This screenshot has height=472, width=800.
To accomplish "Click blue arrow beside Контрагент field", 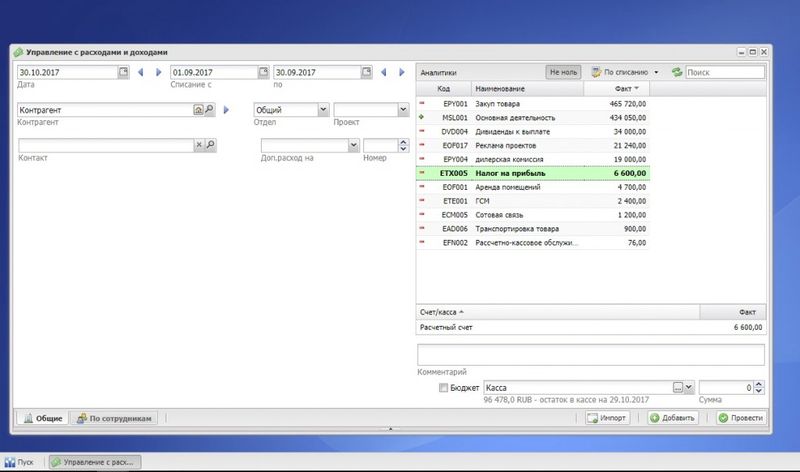I will [226, 110].
